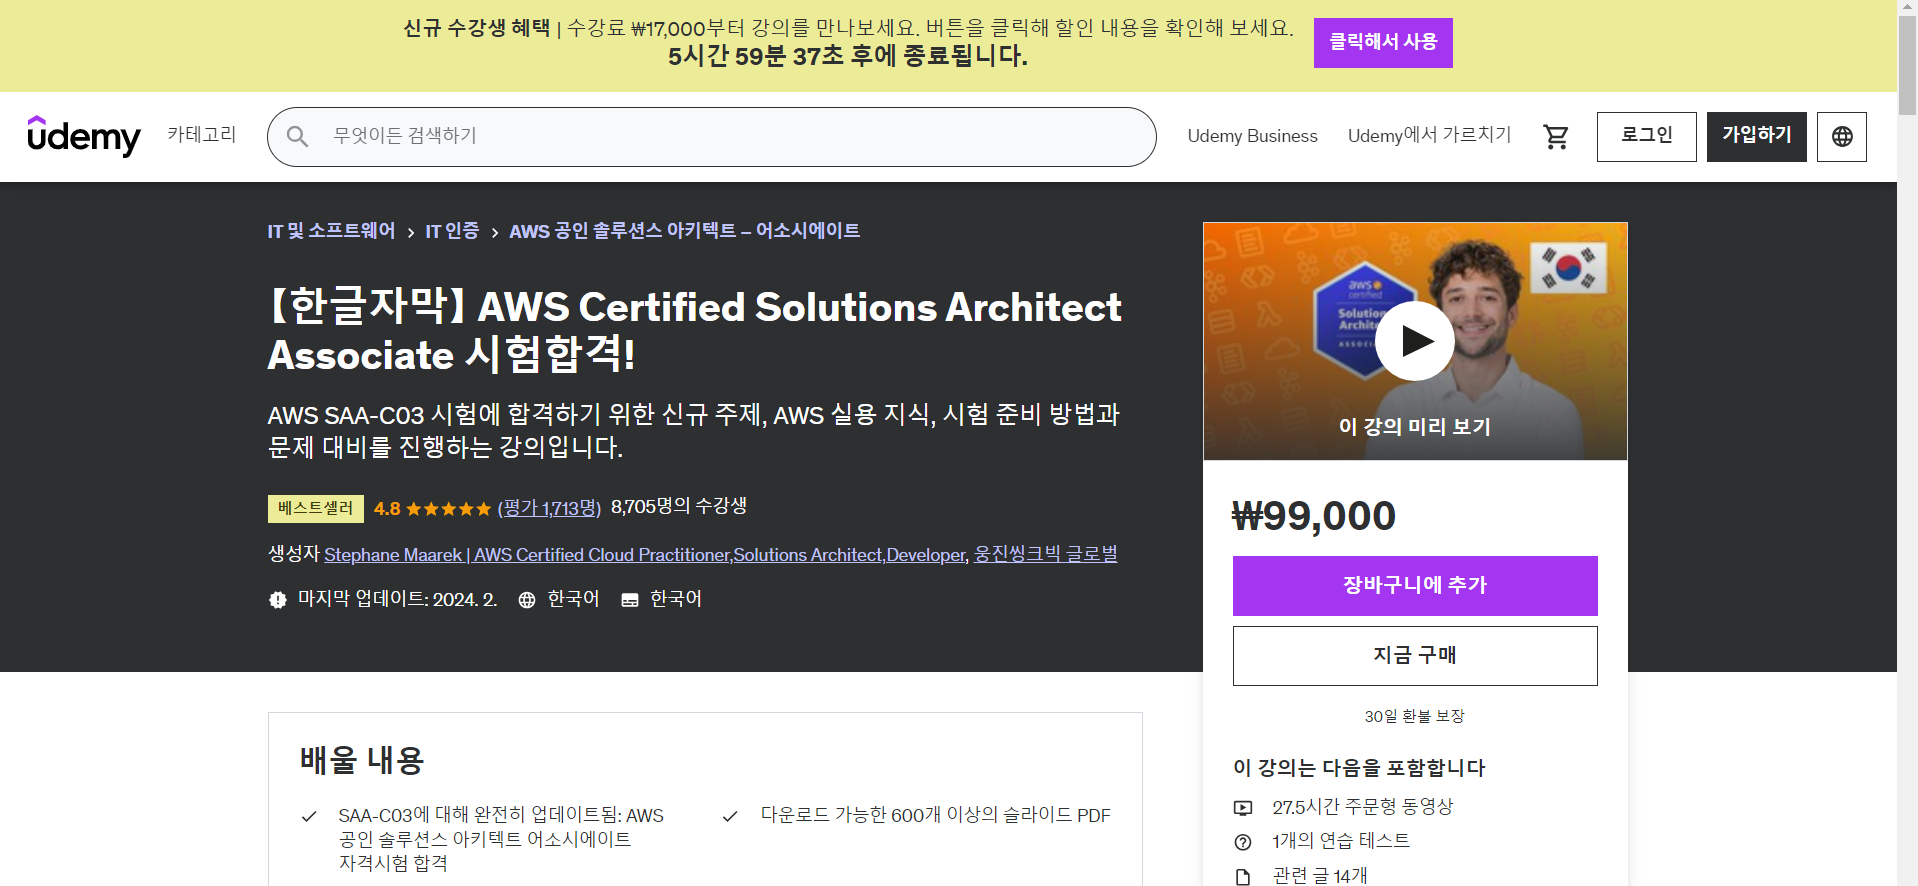The height and width of the screenshot is (886, 1918).
Task: Click the globe icon beside course language 한국어
Action: point(527,600)
